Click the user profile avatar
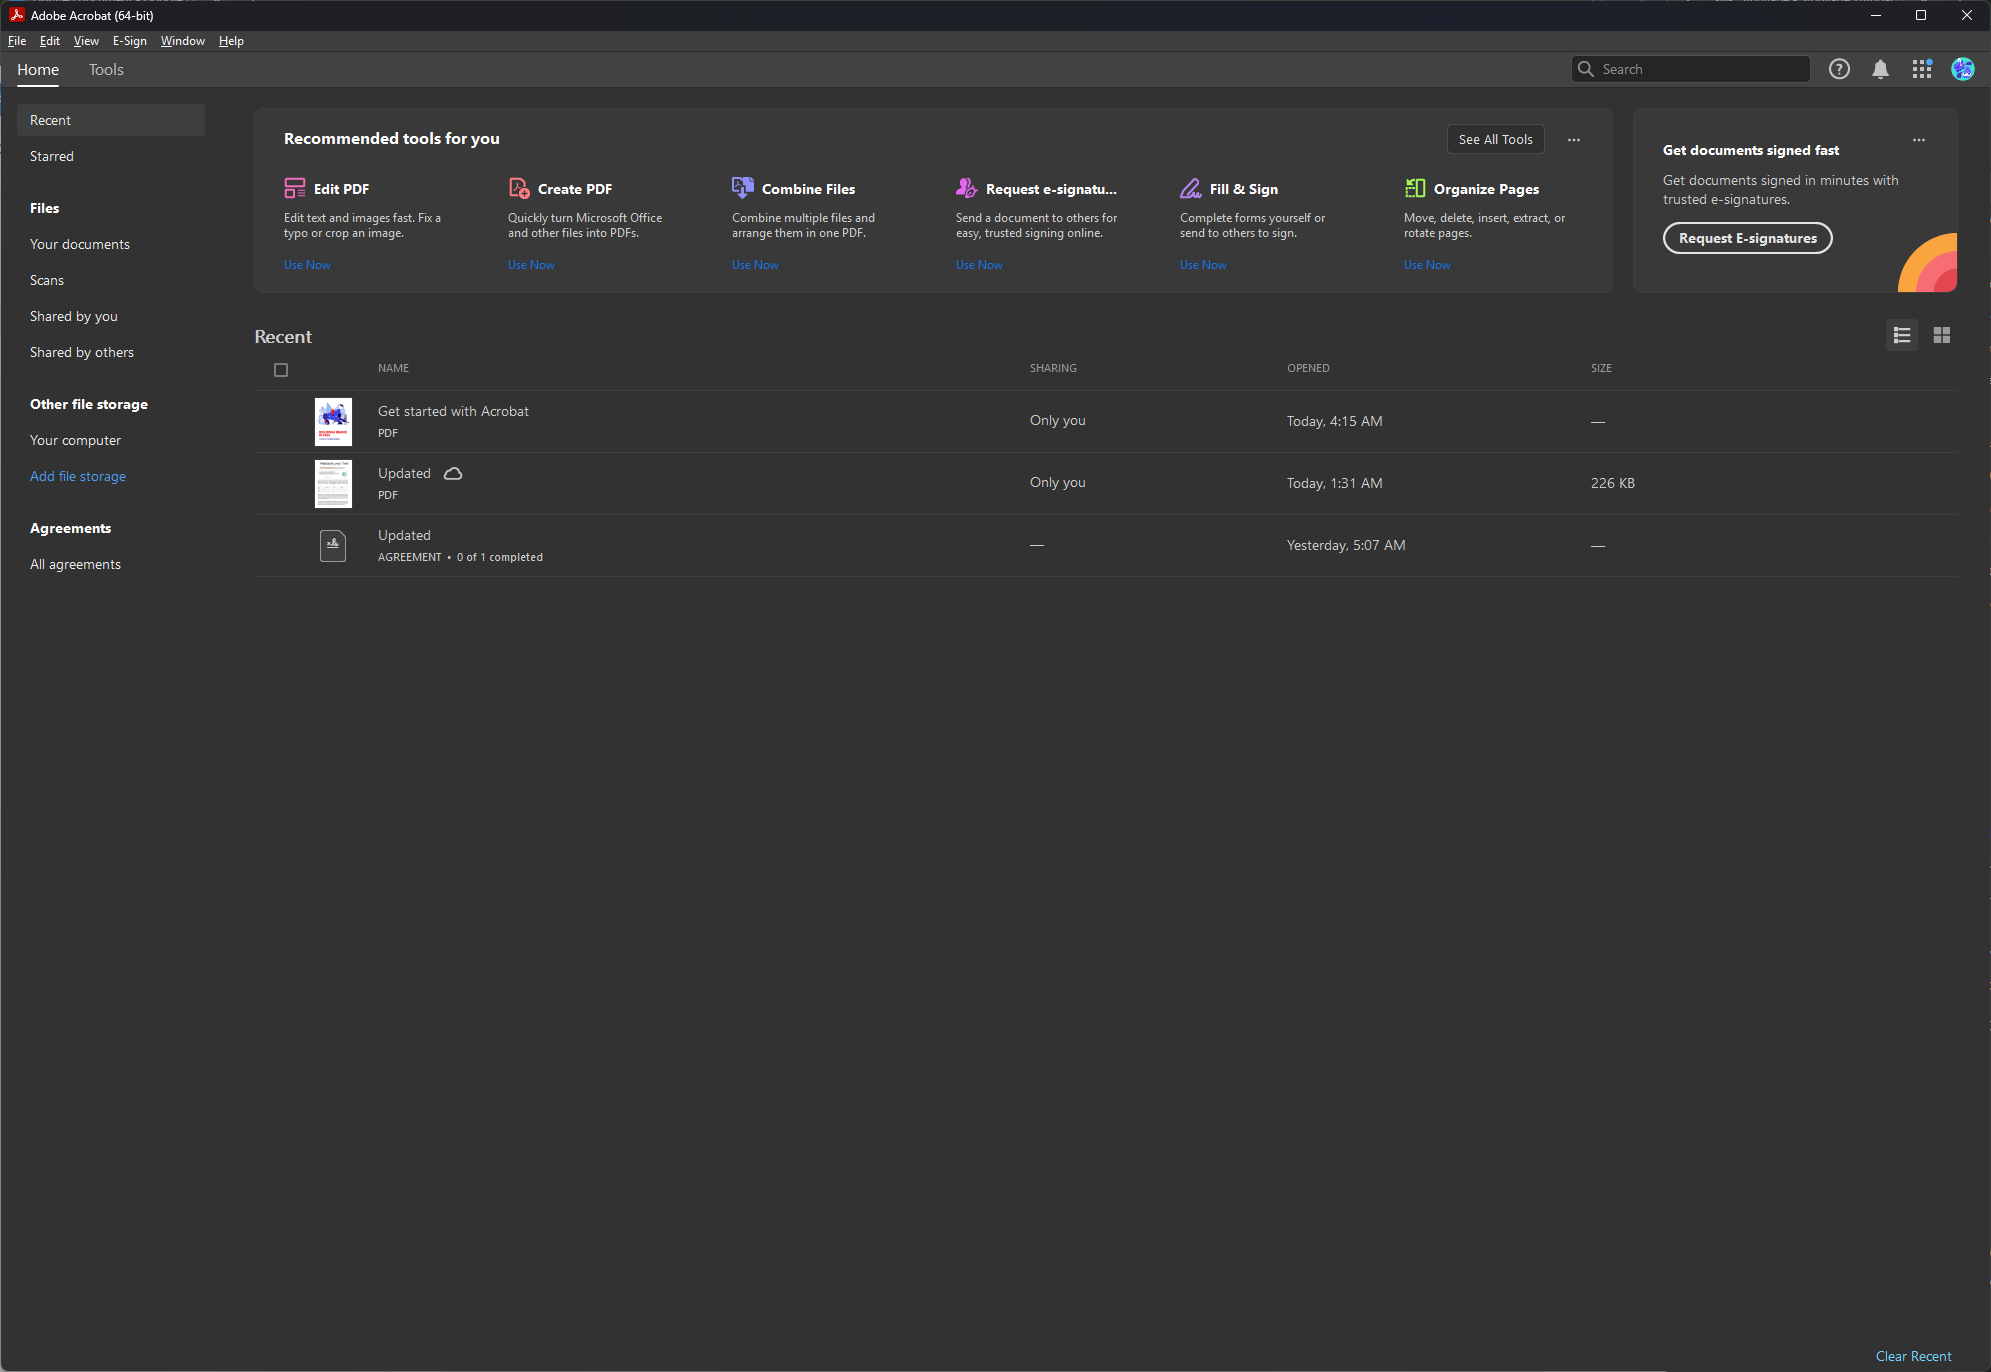This screenshot has width=1991, height=1372. (1962, 69)
